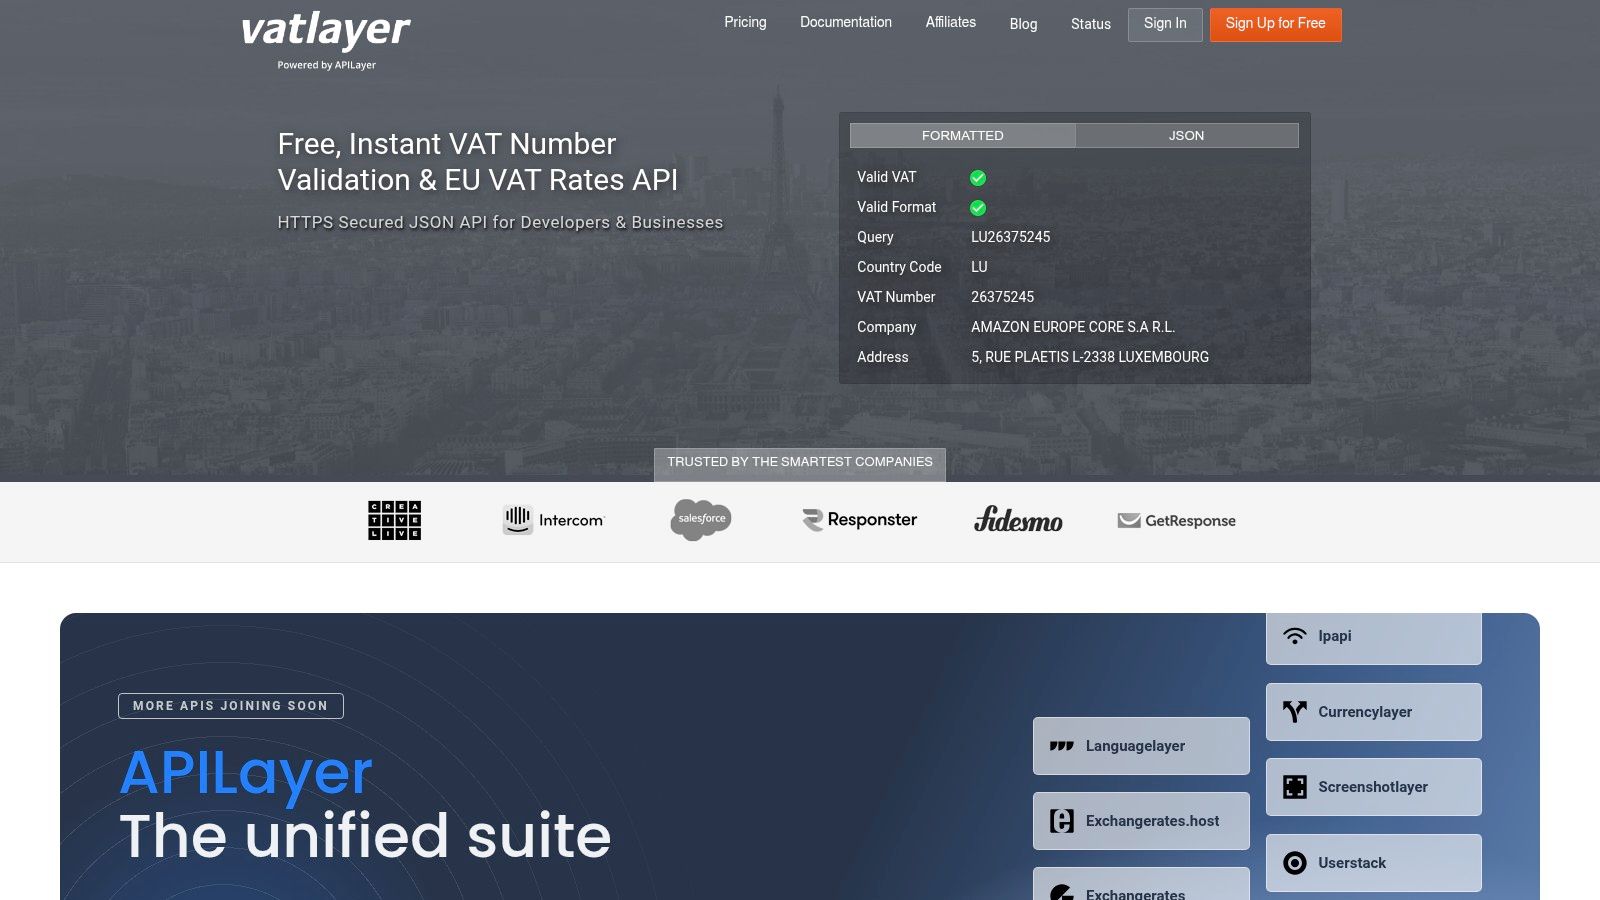1600x900 pixels.
Task: Click the HTTPS Secured JSON API subtitle
Action: (x=500, y=222)
